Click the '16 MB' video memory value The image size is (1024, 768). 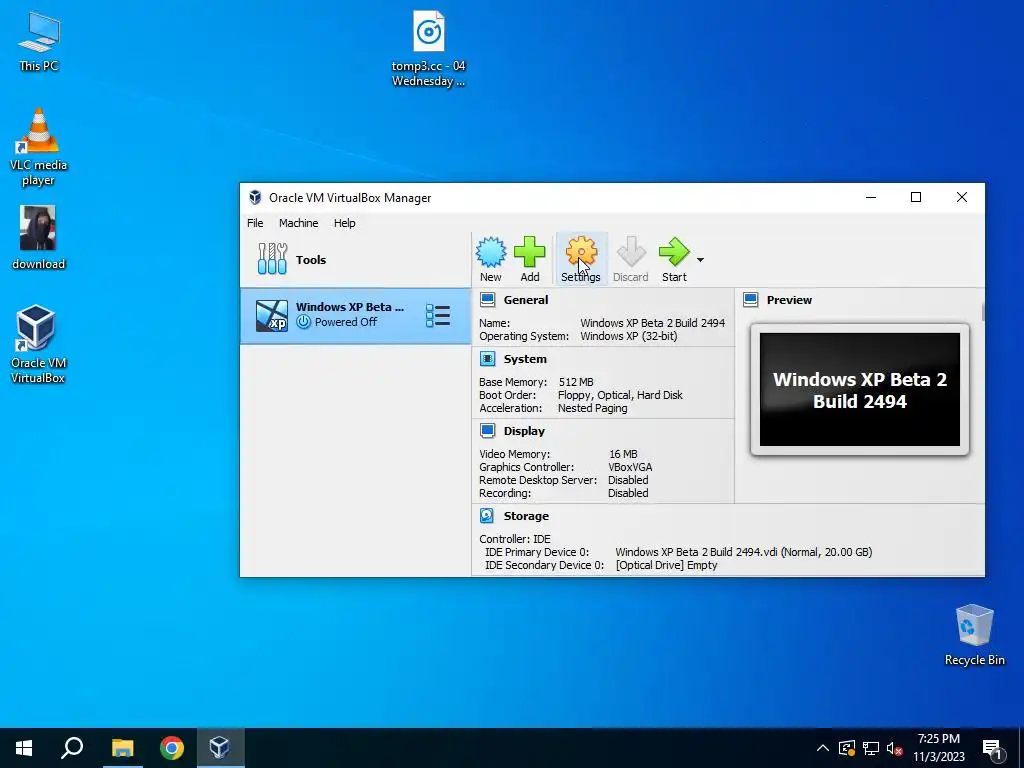623,453
